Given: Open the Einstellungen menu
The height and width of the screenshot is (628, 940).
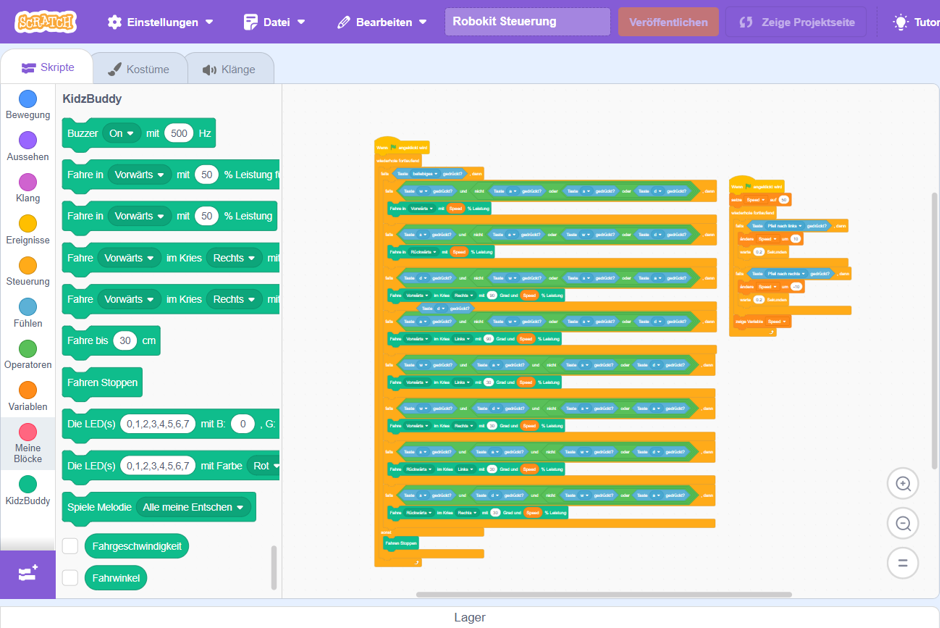Looking at the screenshot, I should click(160, 22).
